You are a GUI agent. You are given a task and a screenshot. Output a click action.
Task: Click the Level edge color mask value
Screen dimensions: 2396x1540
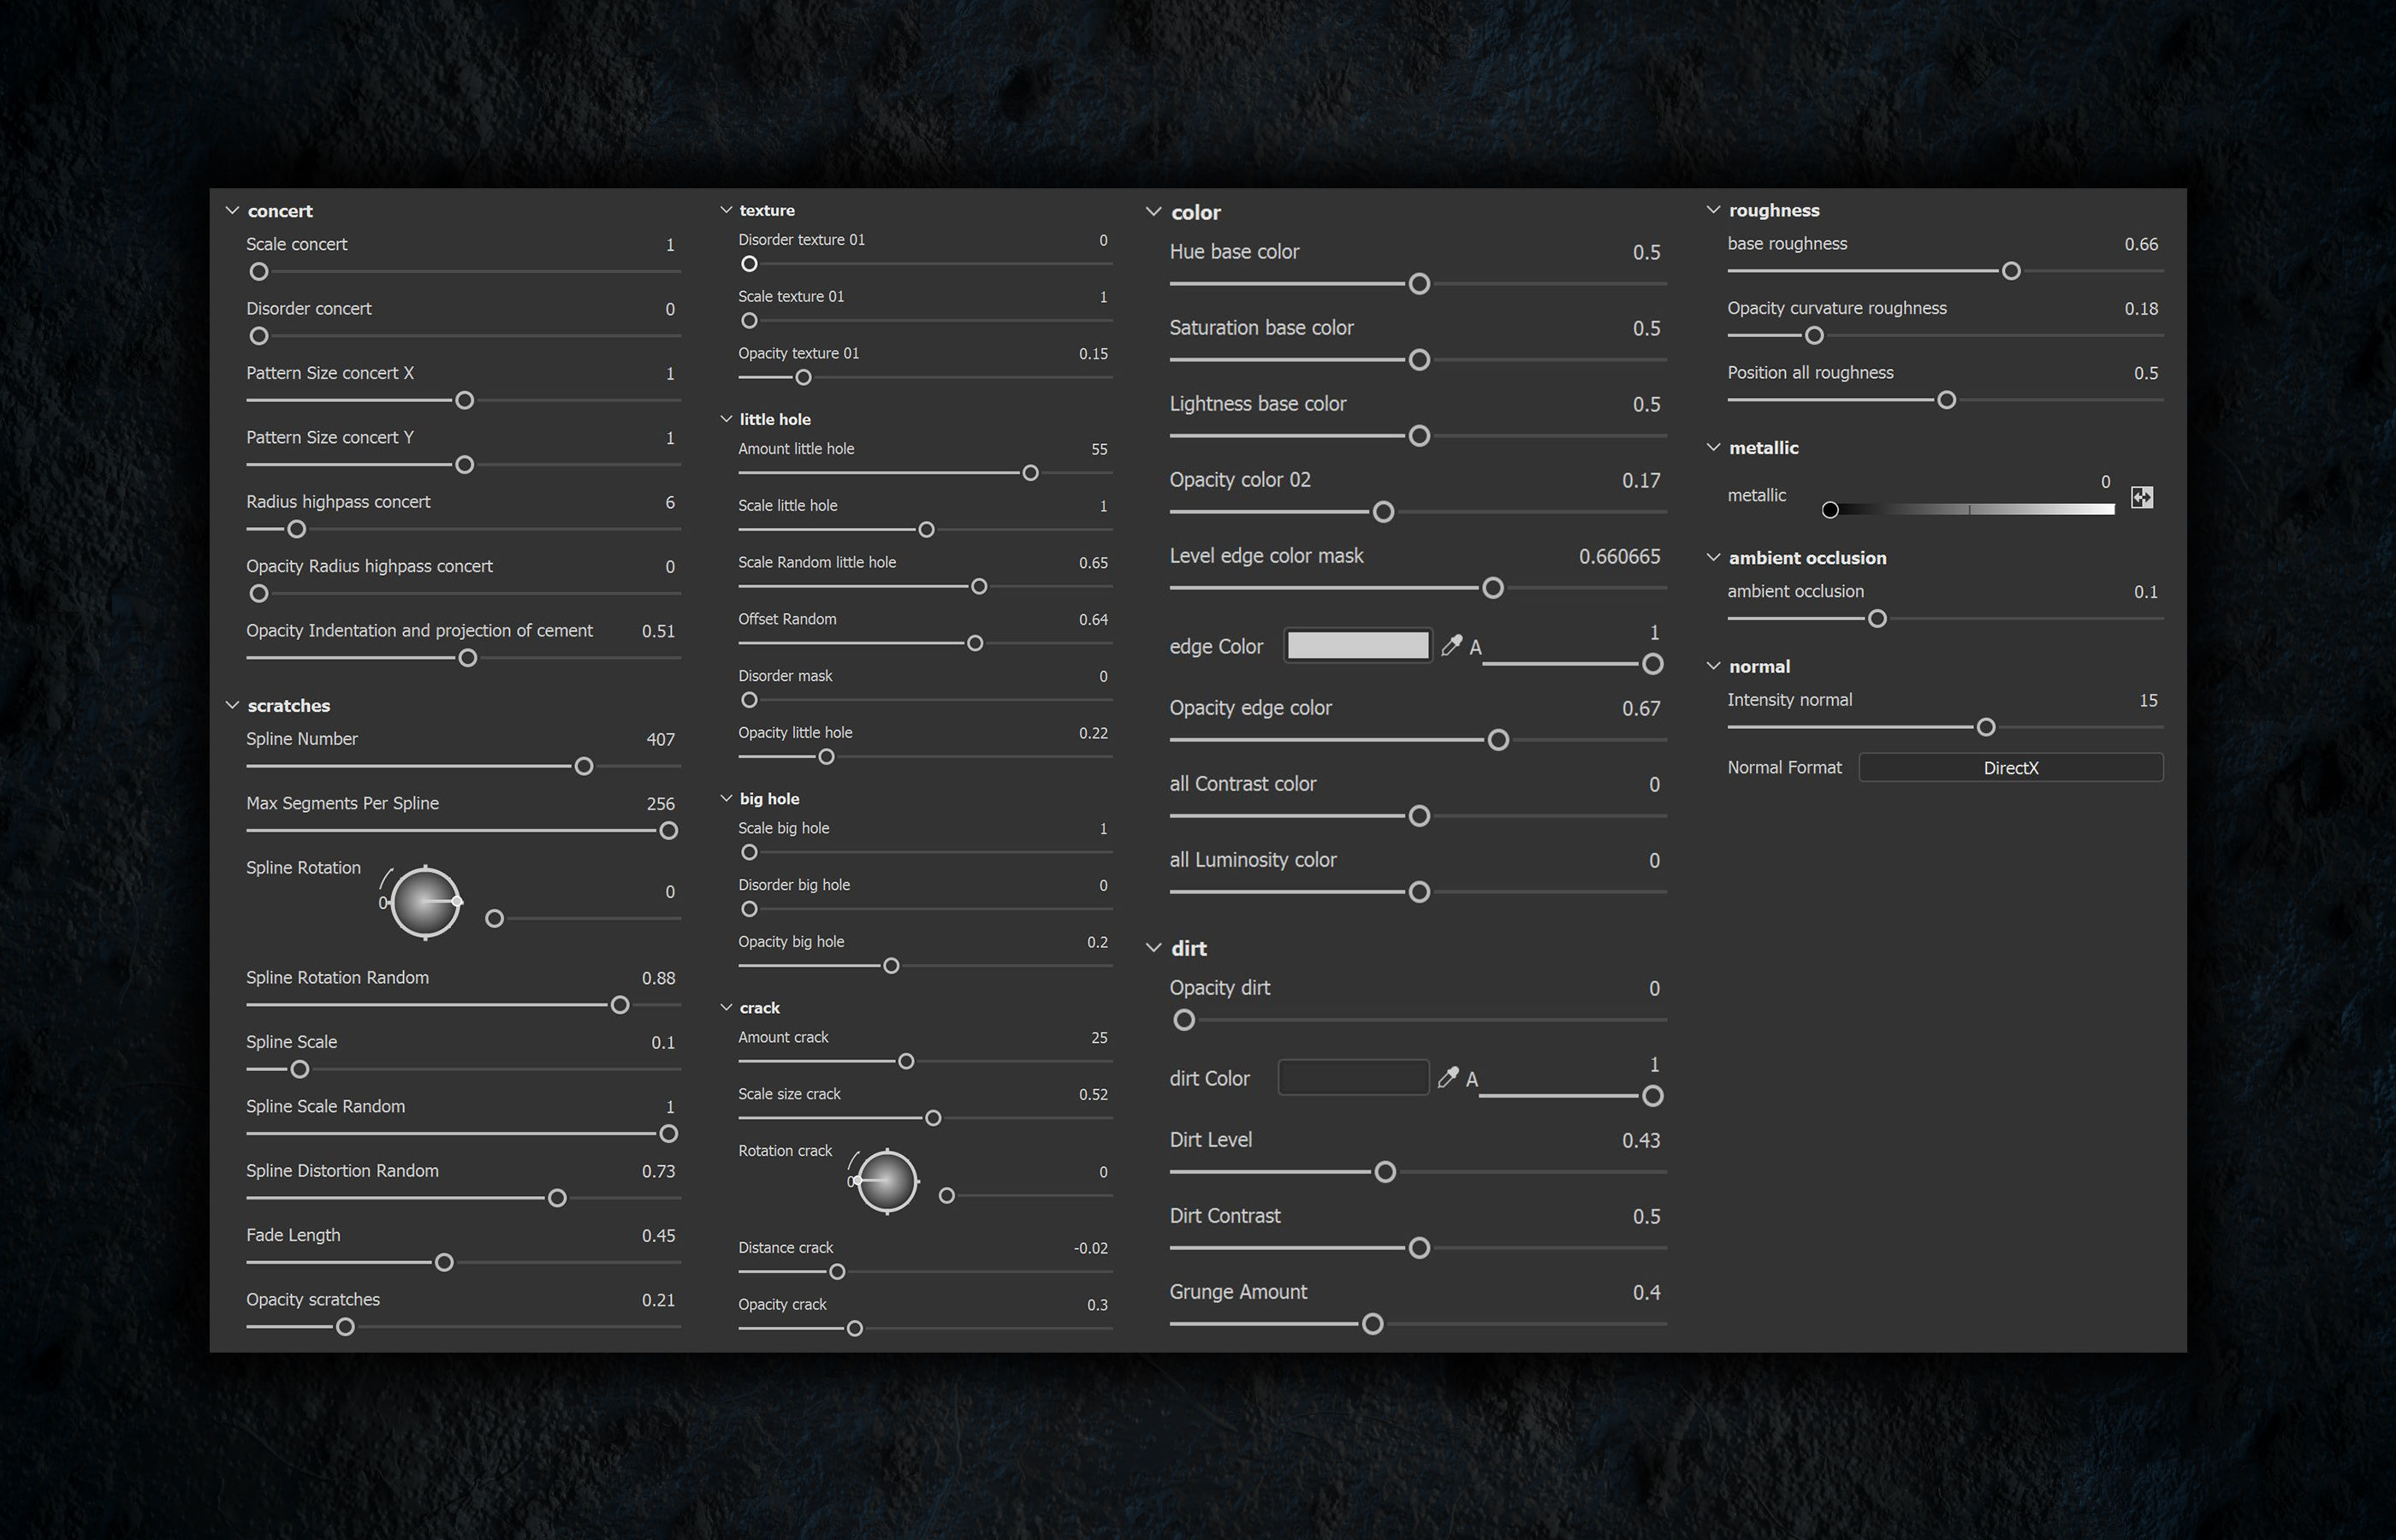pyautogui.click(x=1619, y=556)
